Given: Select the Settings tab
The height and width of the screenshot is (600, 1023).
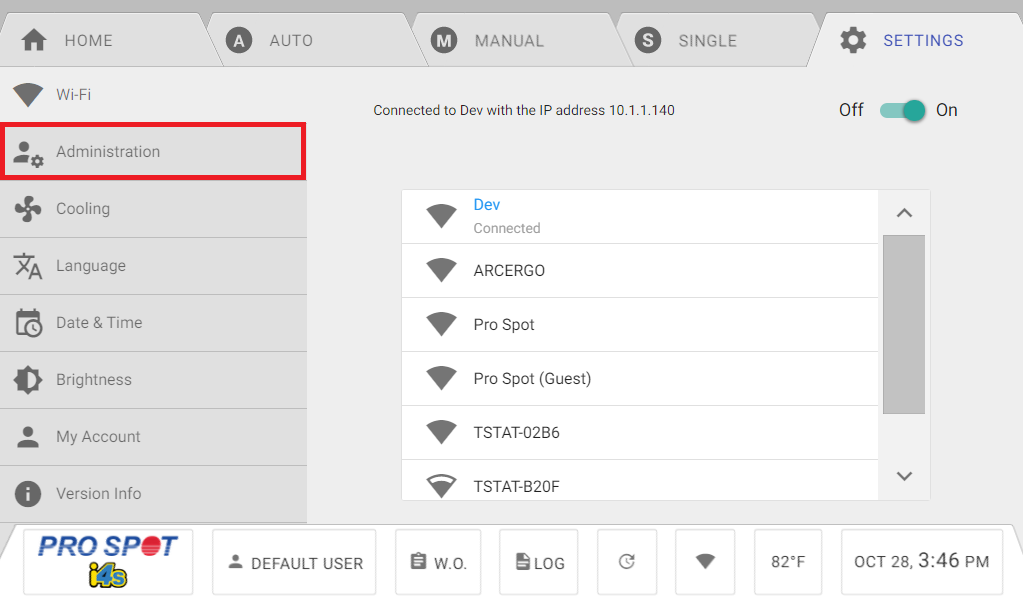Looking at the screenshot, I should pyautogui.click(x=917, y=40).
